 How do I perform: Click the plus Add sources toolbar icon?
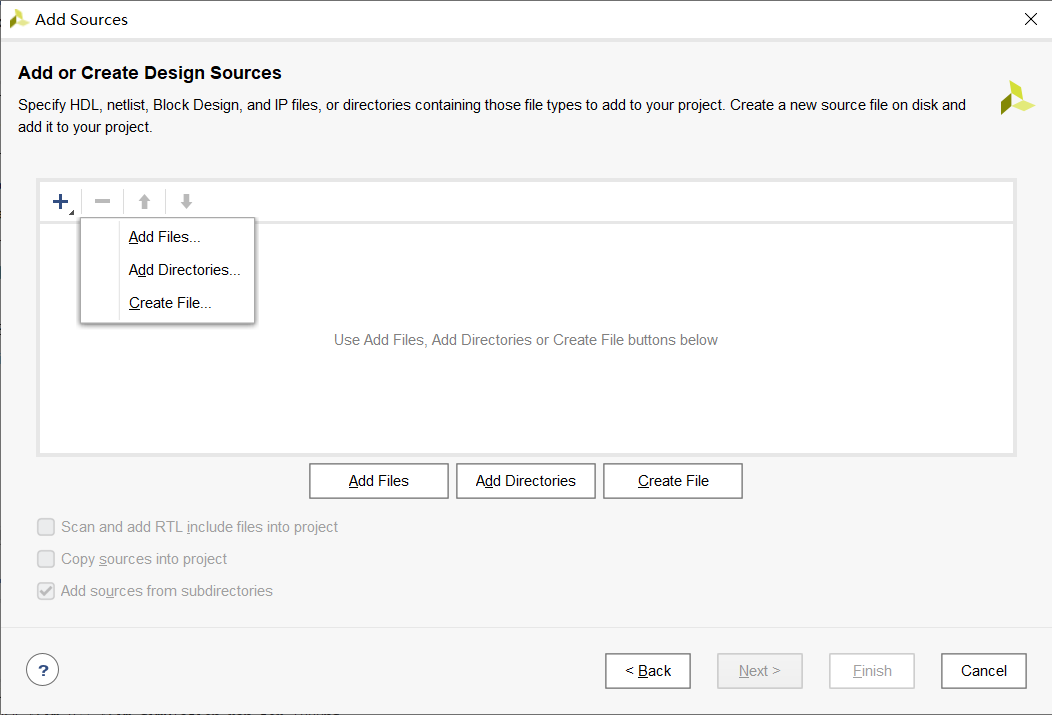click(x=61, y=202)
